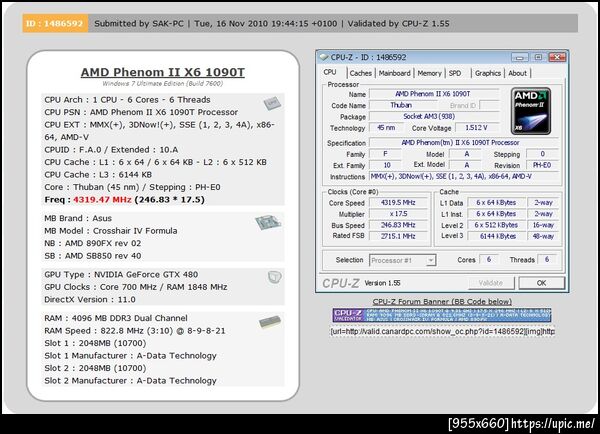
Task: Click the Instructions field in CPU-Z
Action: coord(463,176)
